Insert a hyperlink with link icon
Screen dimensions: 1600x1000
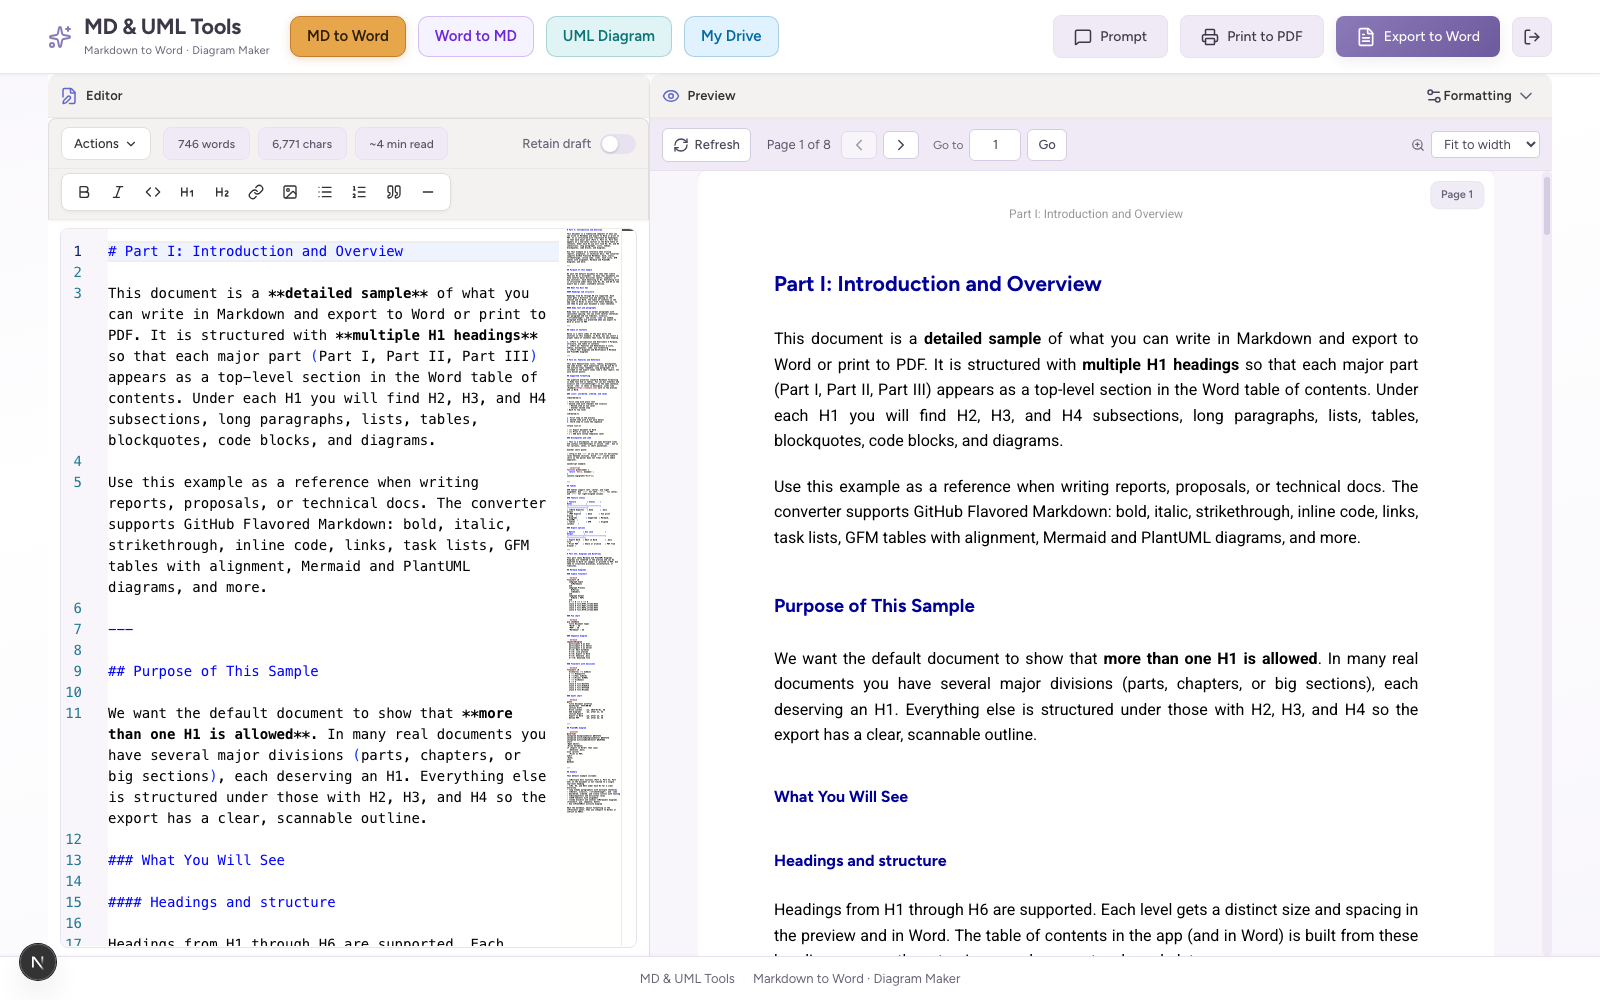point(256,192)
